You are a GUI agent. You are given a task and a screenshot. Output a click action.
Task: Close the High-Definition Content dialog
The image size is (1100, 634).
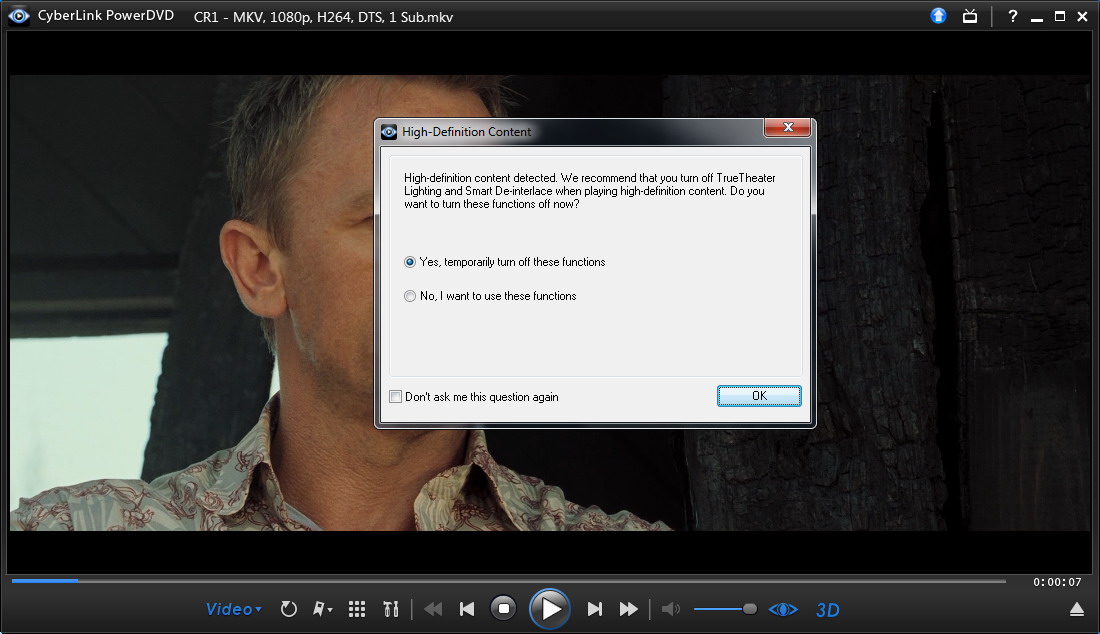pos(786,128)
